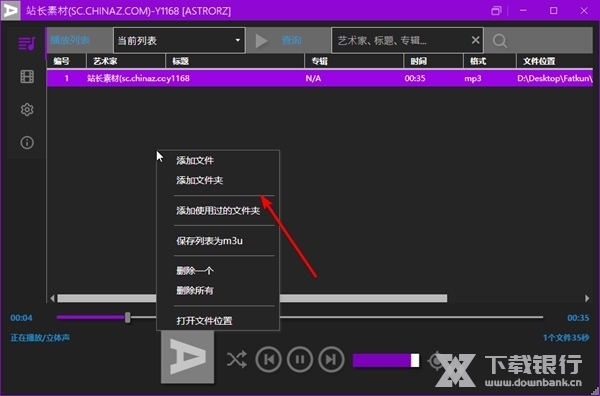This screenshot has height=396, width=600.
Task: Open settings gear in sidebar
Action: (x=27, y=110)
